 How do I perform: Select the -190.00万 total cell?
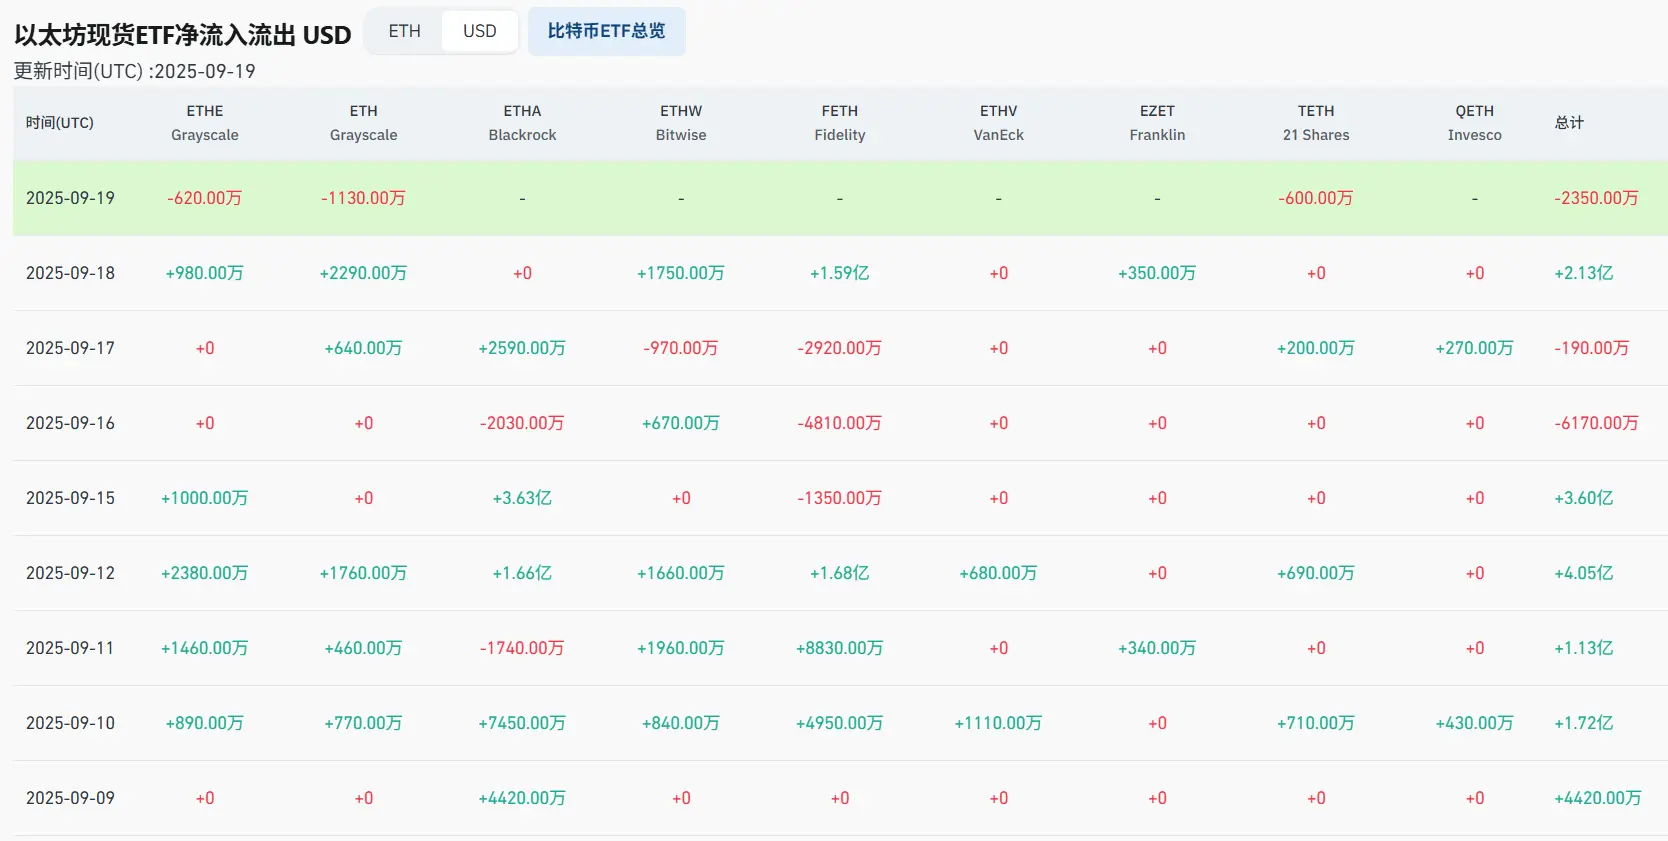[x=1592, y=348]
